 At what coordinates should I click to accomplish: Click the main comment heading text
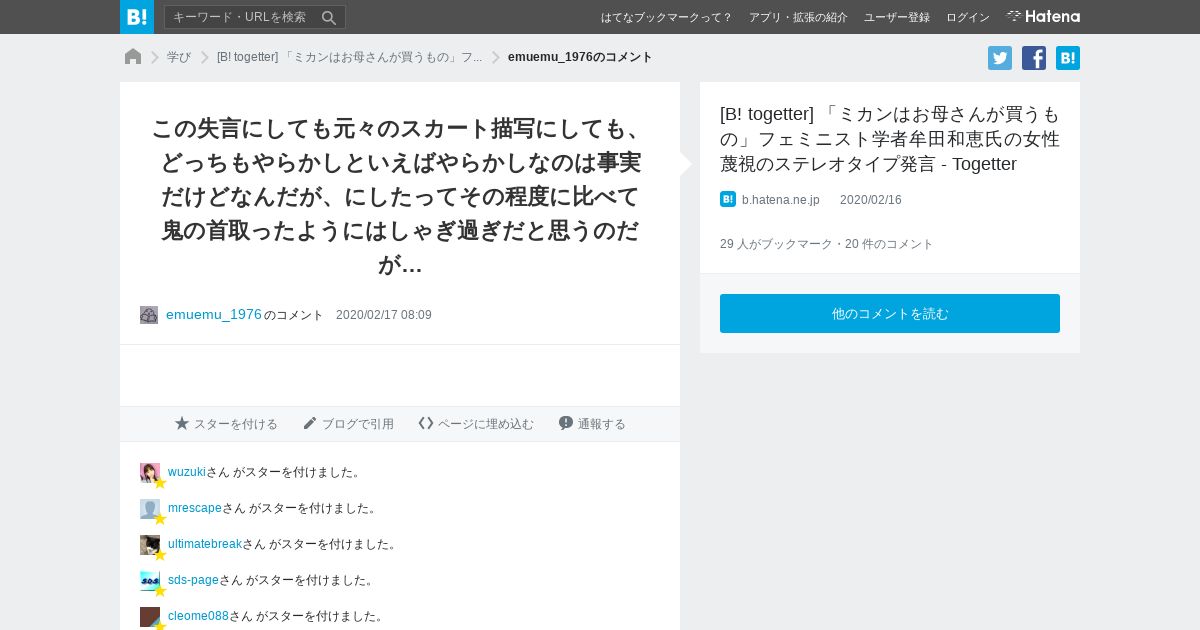coord(400,197)
